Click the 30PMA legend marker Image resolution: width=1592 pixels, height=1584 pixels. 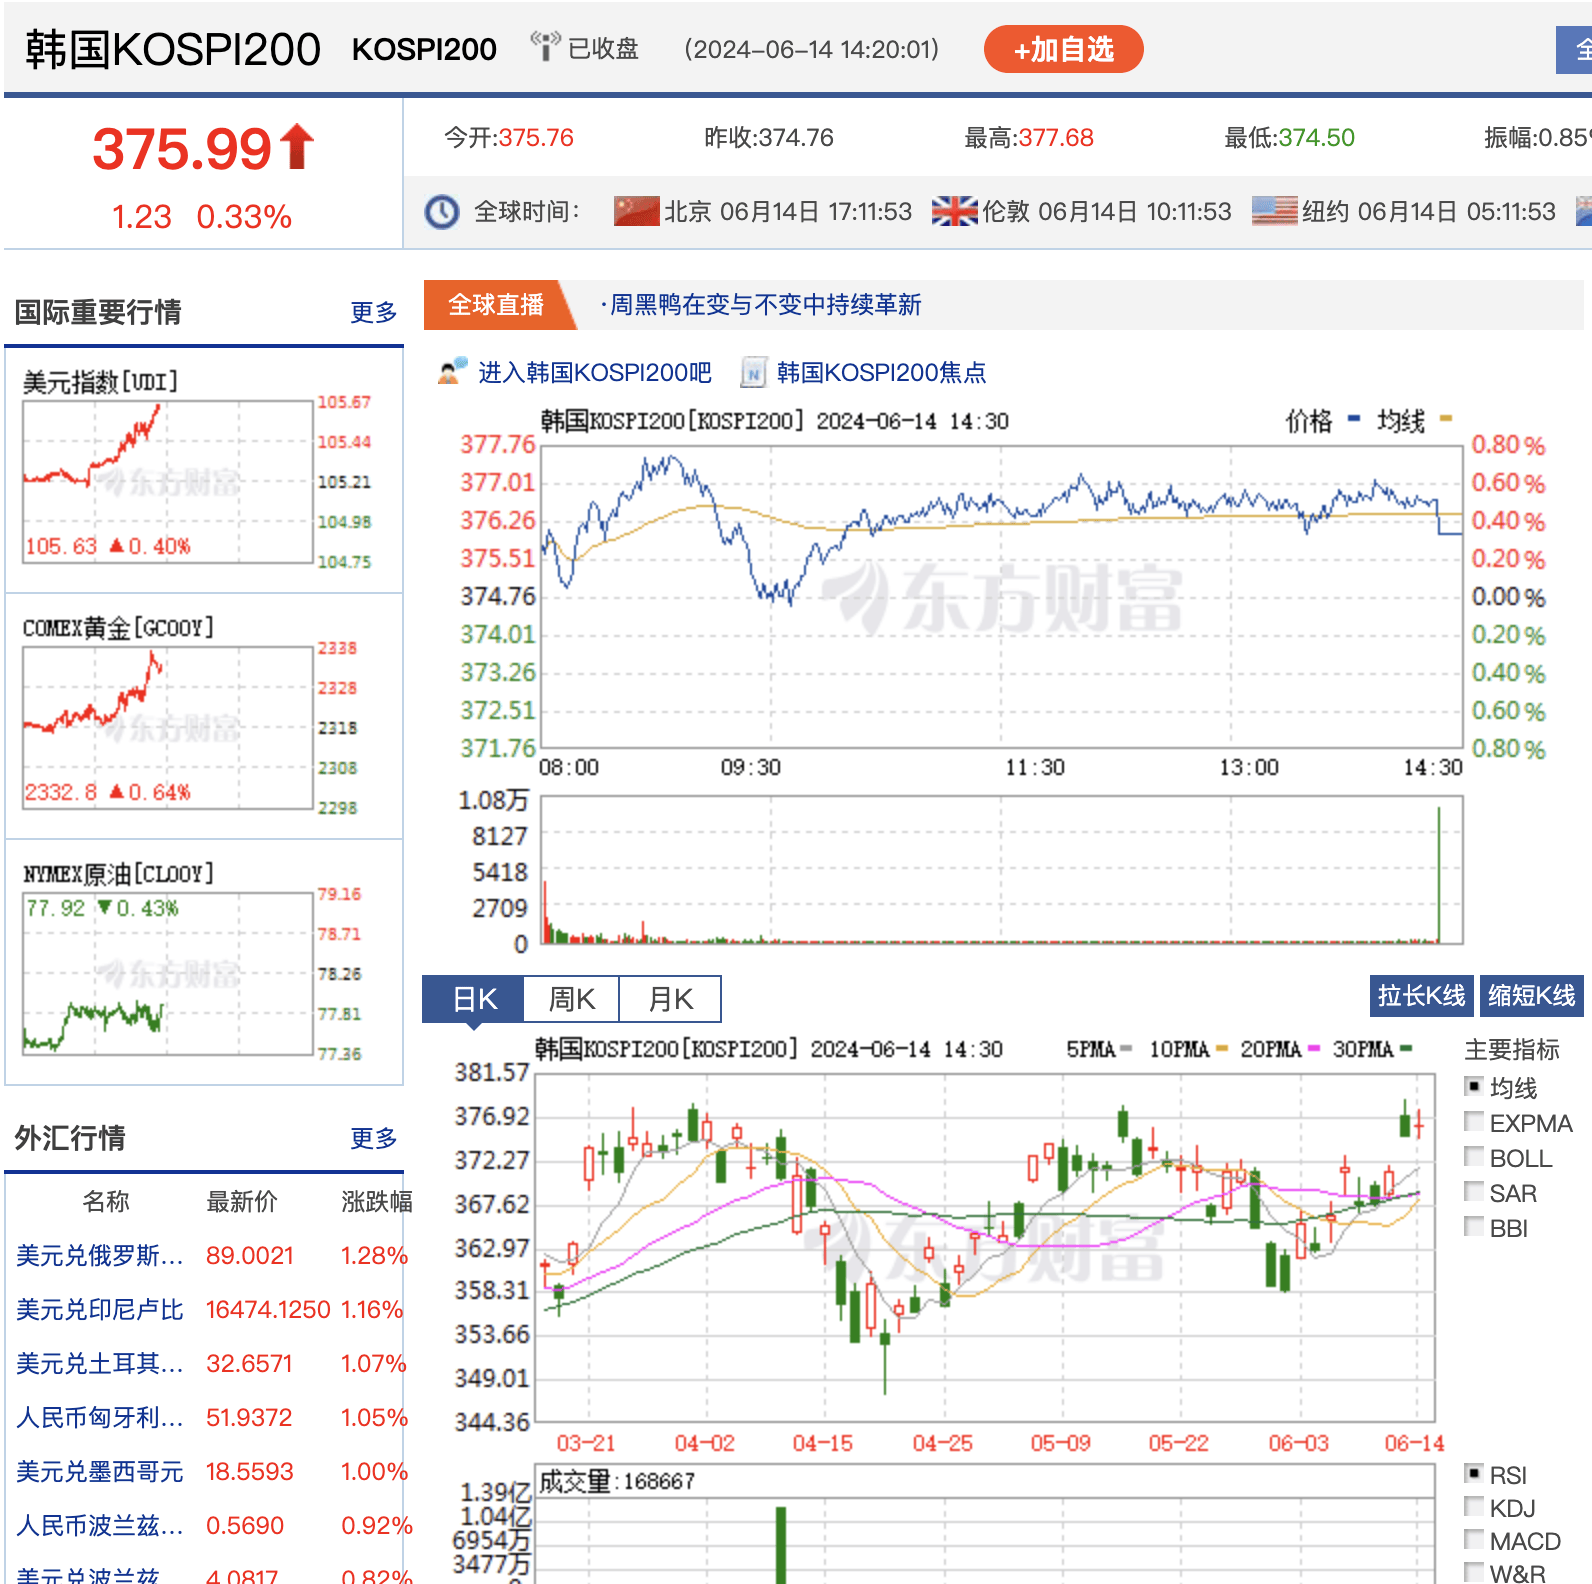tap(1406, 1049)
